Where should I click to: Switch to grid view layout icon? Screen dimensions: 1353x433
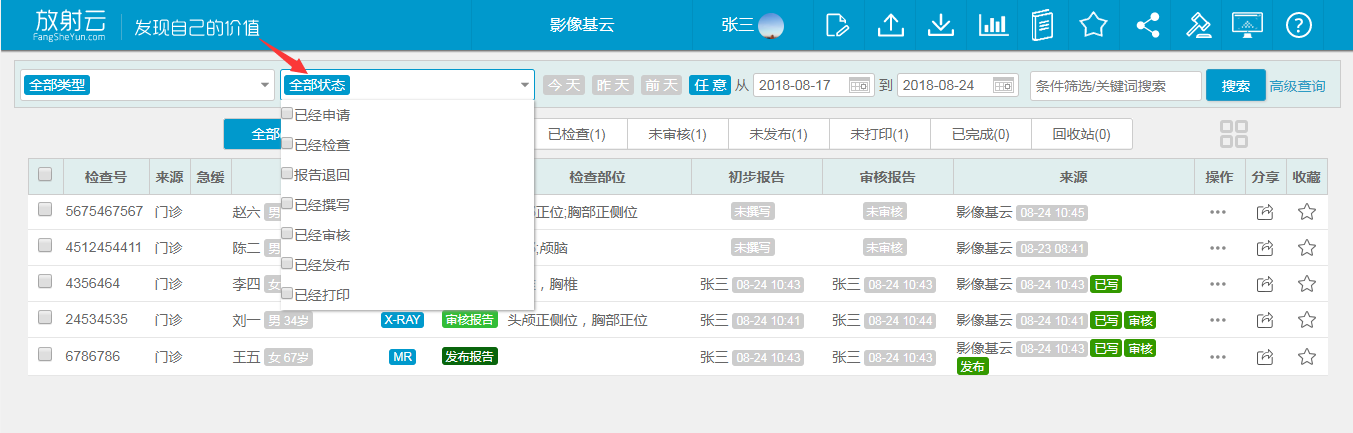(1234, 134)
